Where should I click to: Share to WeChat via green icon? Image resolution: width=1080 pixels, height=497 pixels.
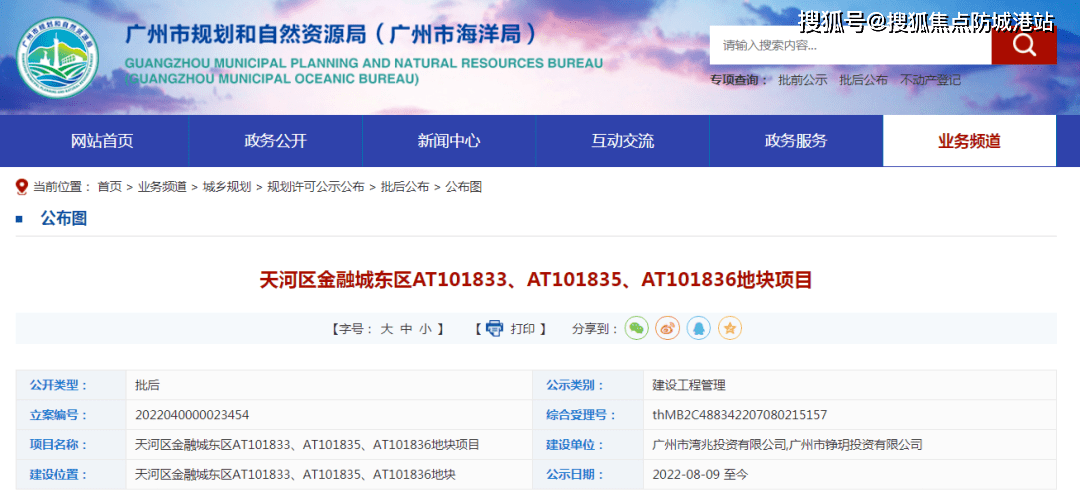[636, 328]
